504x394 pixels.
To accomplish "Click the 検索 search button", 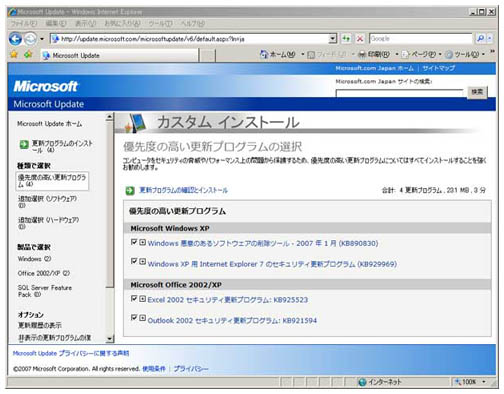I will pyautogui.click(x=477, y=92).
